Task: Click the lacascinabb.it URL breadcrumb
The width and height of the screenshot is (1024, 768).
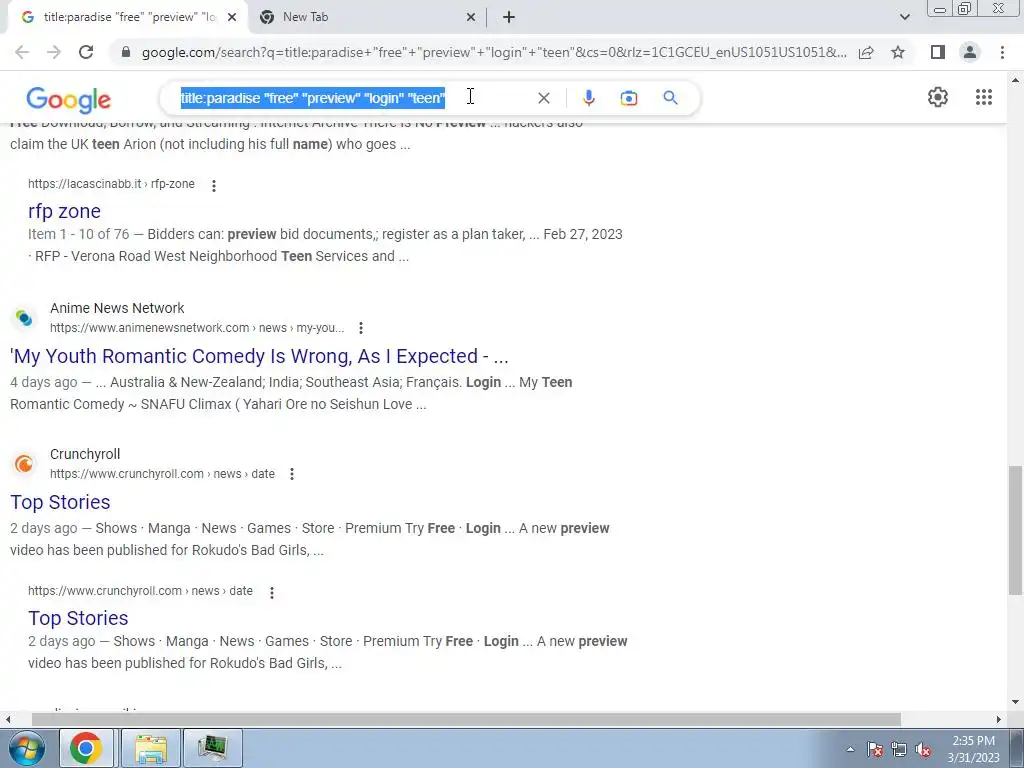Action: (x=111, y=184)
